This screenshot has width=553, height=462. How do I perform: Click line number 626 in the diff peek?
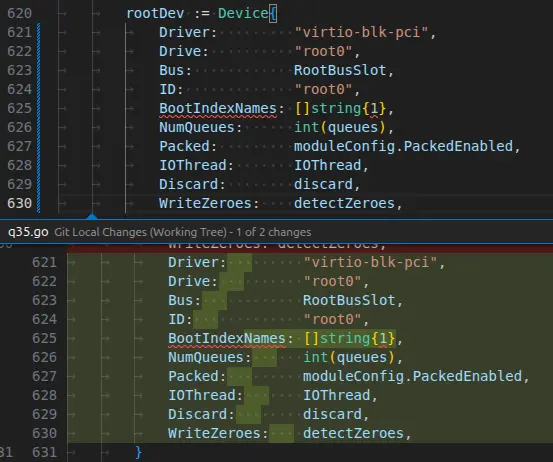[44, 357]
